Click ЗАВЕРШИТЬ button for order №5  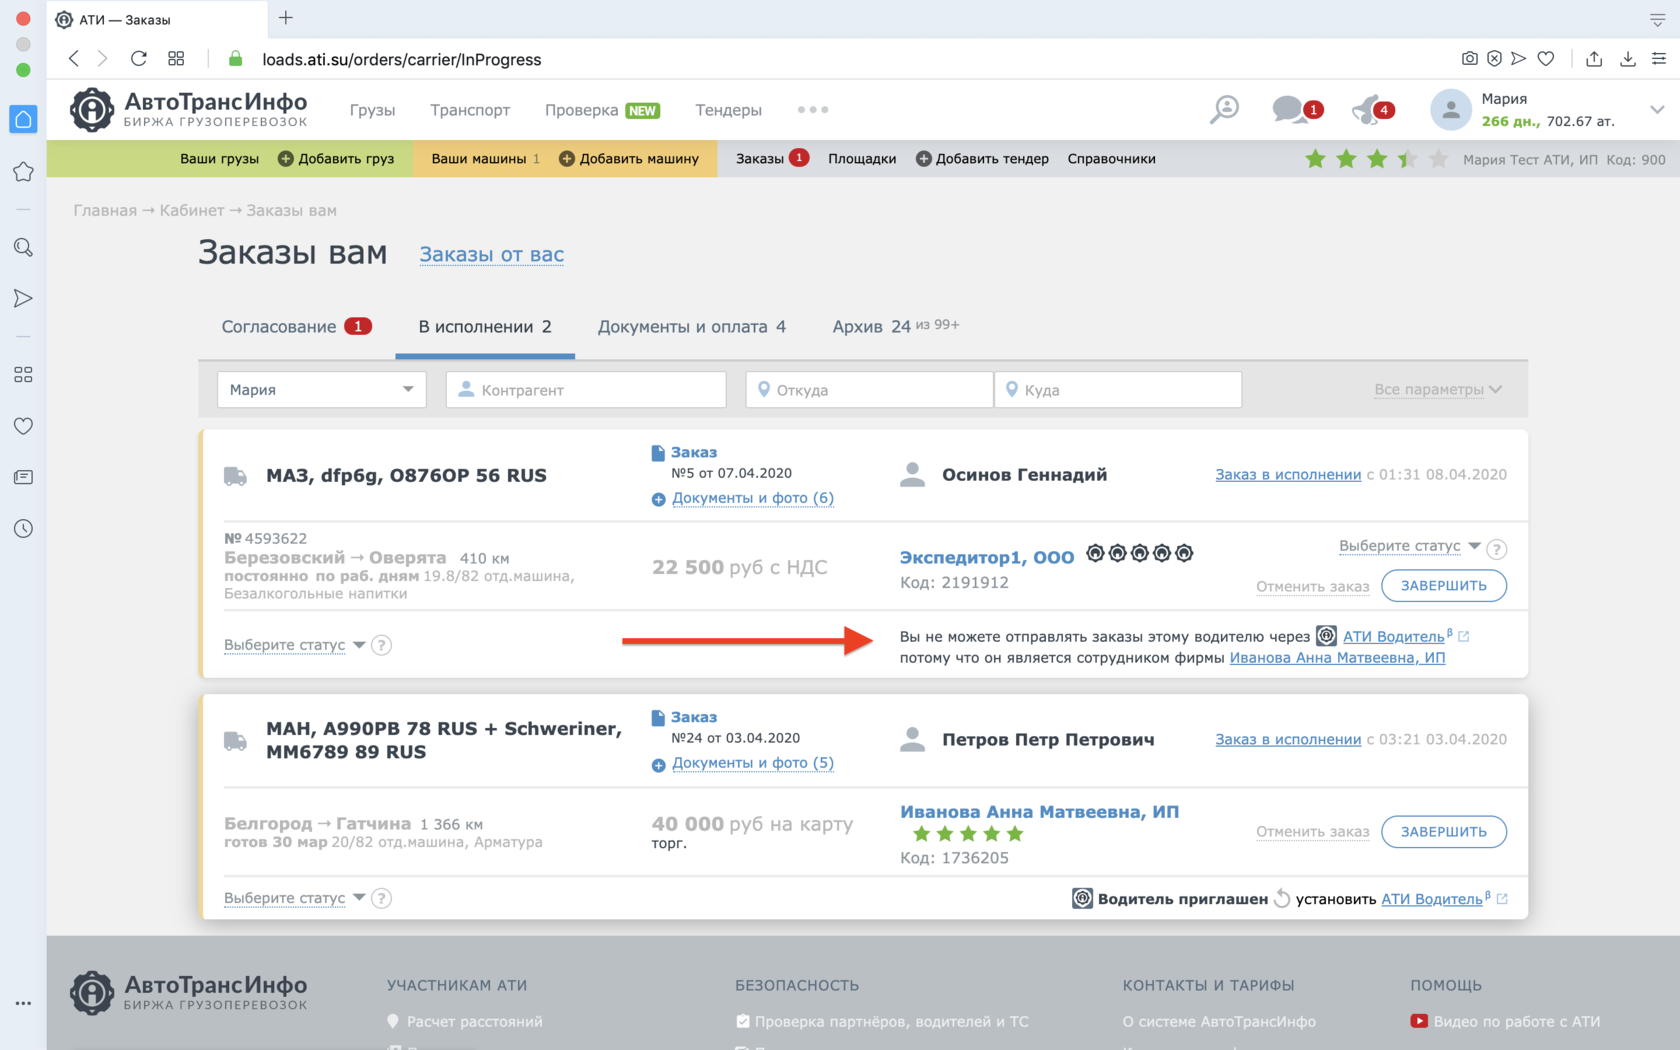coord(1444,586)
